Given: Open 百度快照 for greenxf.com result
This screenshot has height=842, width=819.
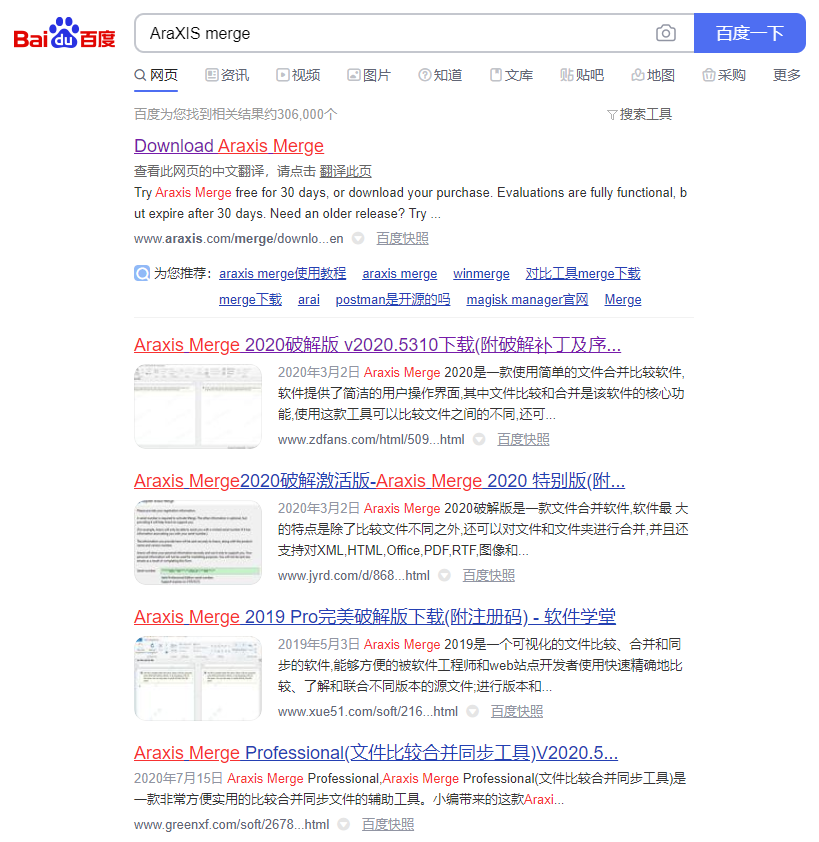Looking at the screenshot, I should [388, 825].
